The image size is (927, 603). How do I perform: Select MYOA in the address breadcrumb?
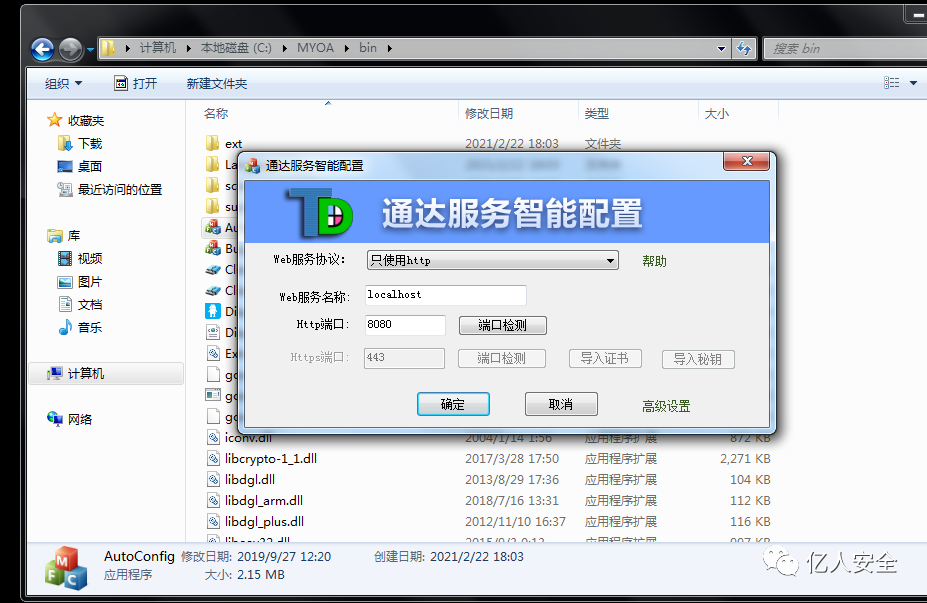point(315,48)
